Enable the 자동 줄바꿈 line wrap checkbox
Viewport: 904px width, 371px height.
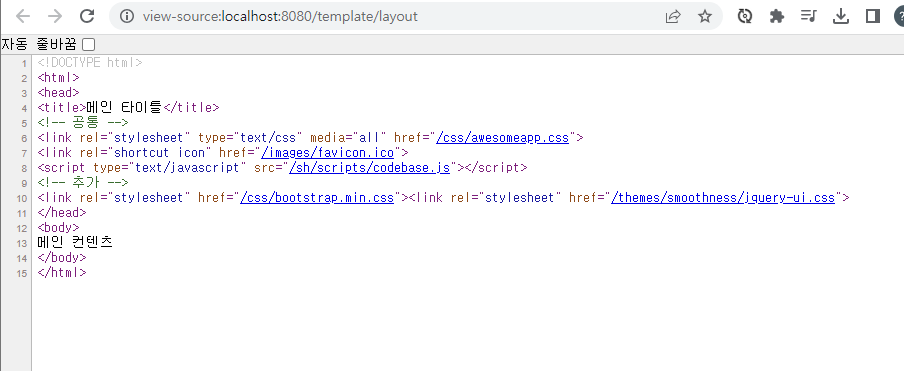tap(88, 44)
